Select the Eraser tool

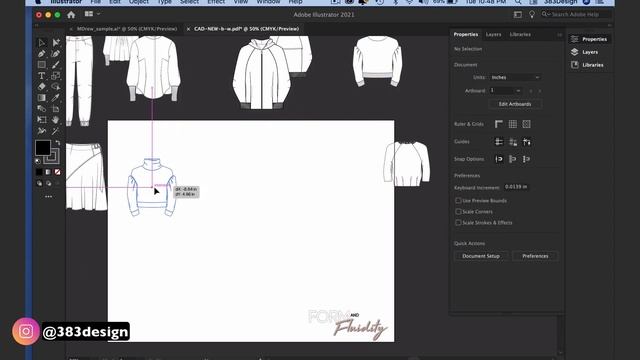[42, 87]
